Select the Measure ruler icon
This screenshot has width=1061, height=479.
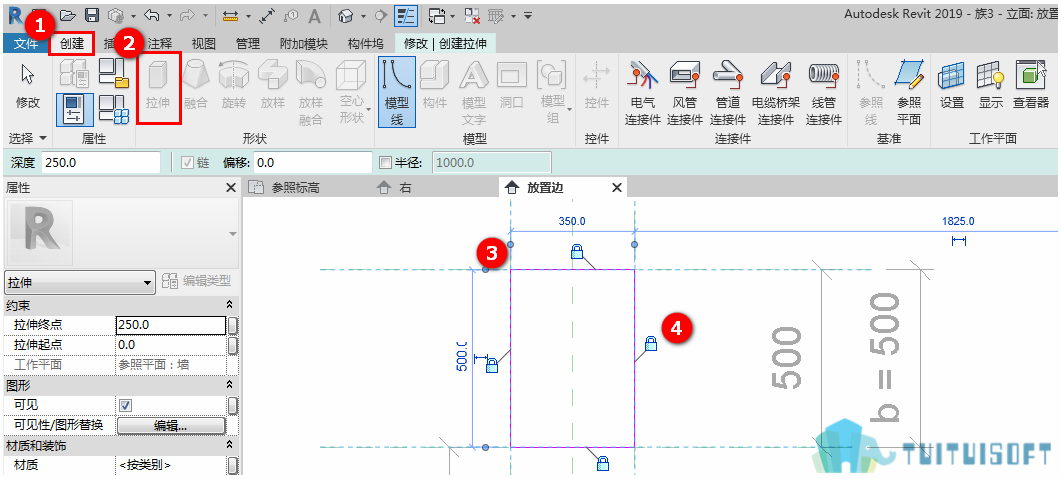[x=231, y=14]
